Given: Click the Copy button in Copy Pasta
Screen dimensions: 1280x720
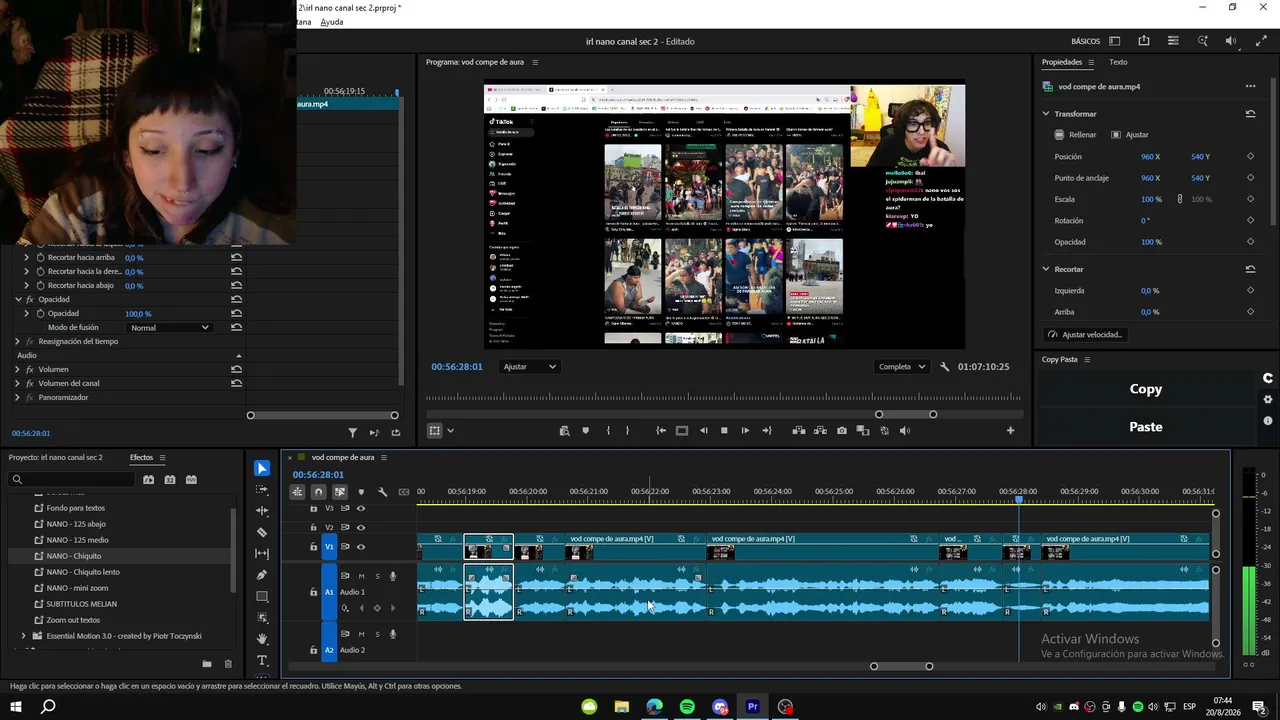Looking at the screenshot, I should tap(1146, 389).
